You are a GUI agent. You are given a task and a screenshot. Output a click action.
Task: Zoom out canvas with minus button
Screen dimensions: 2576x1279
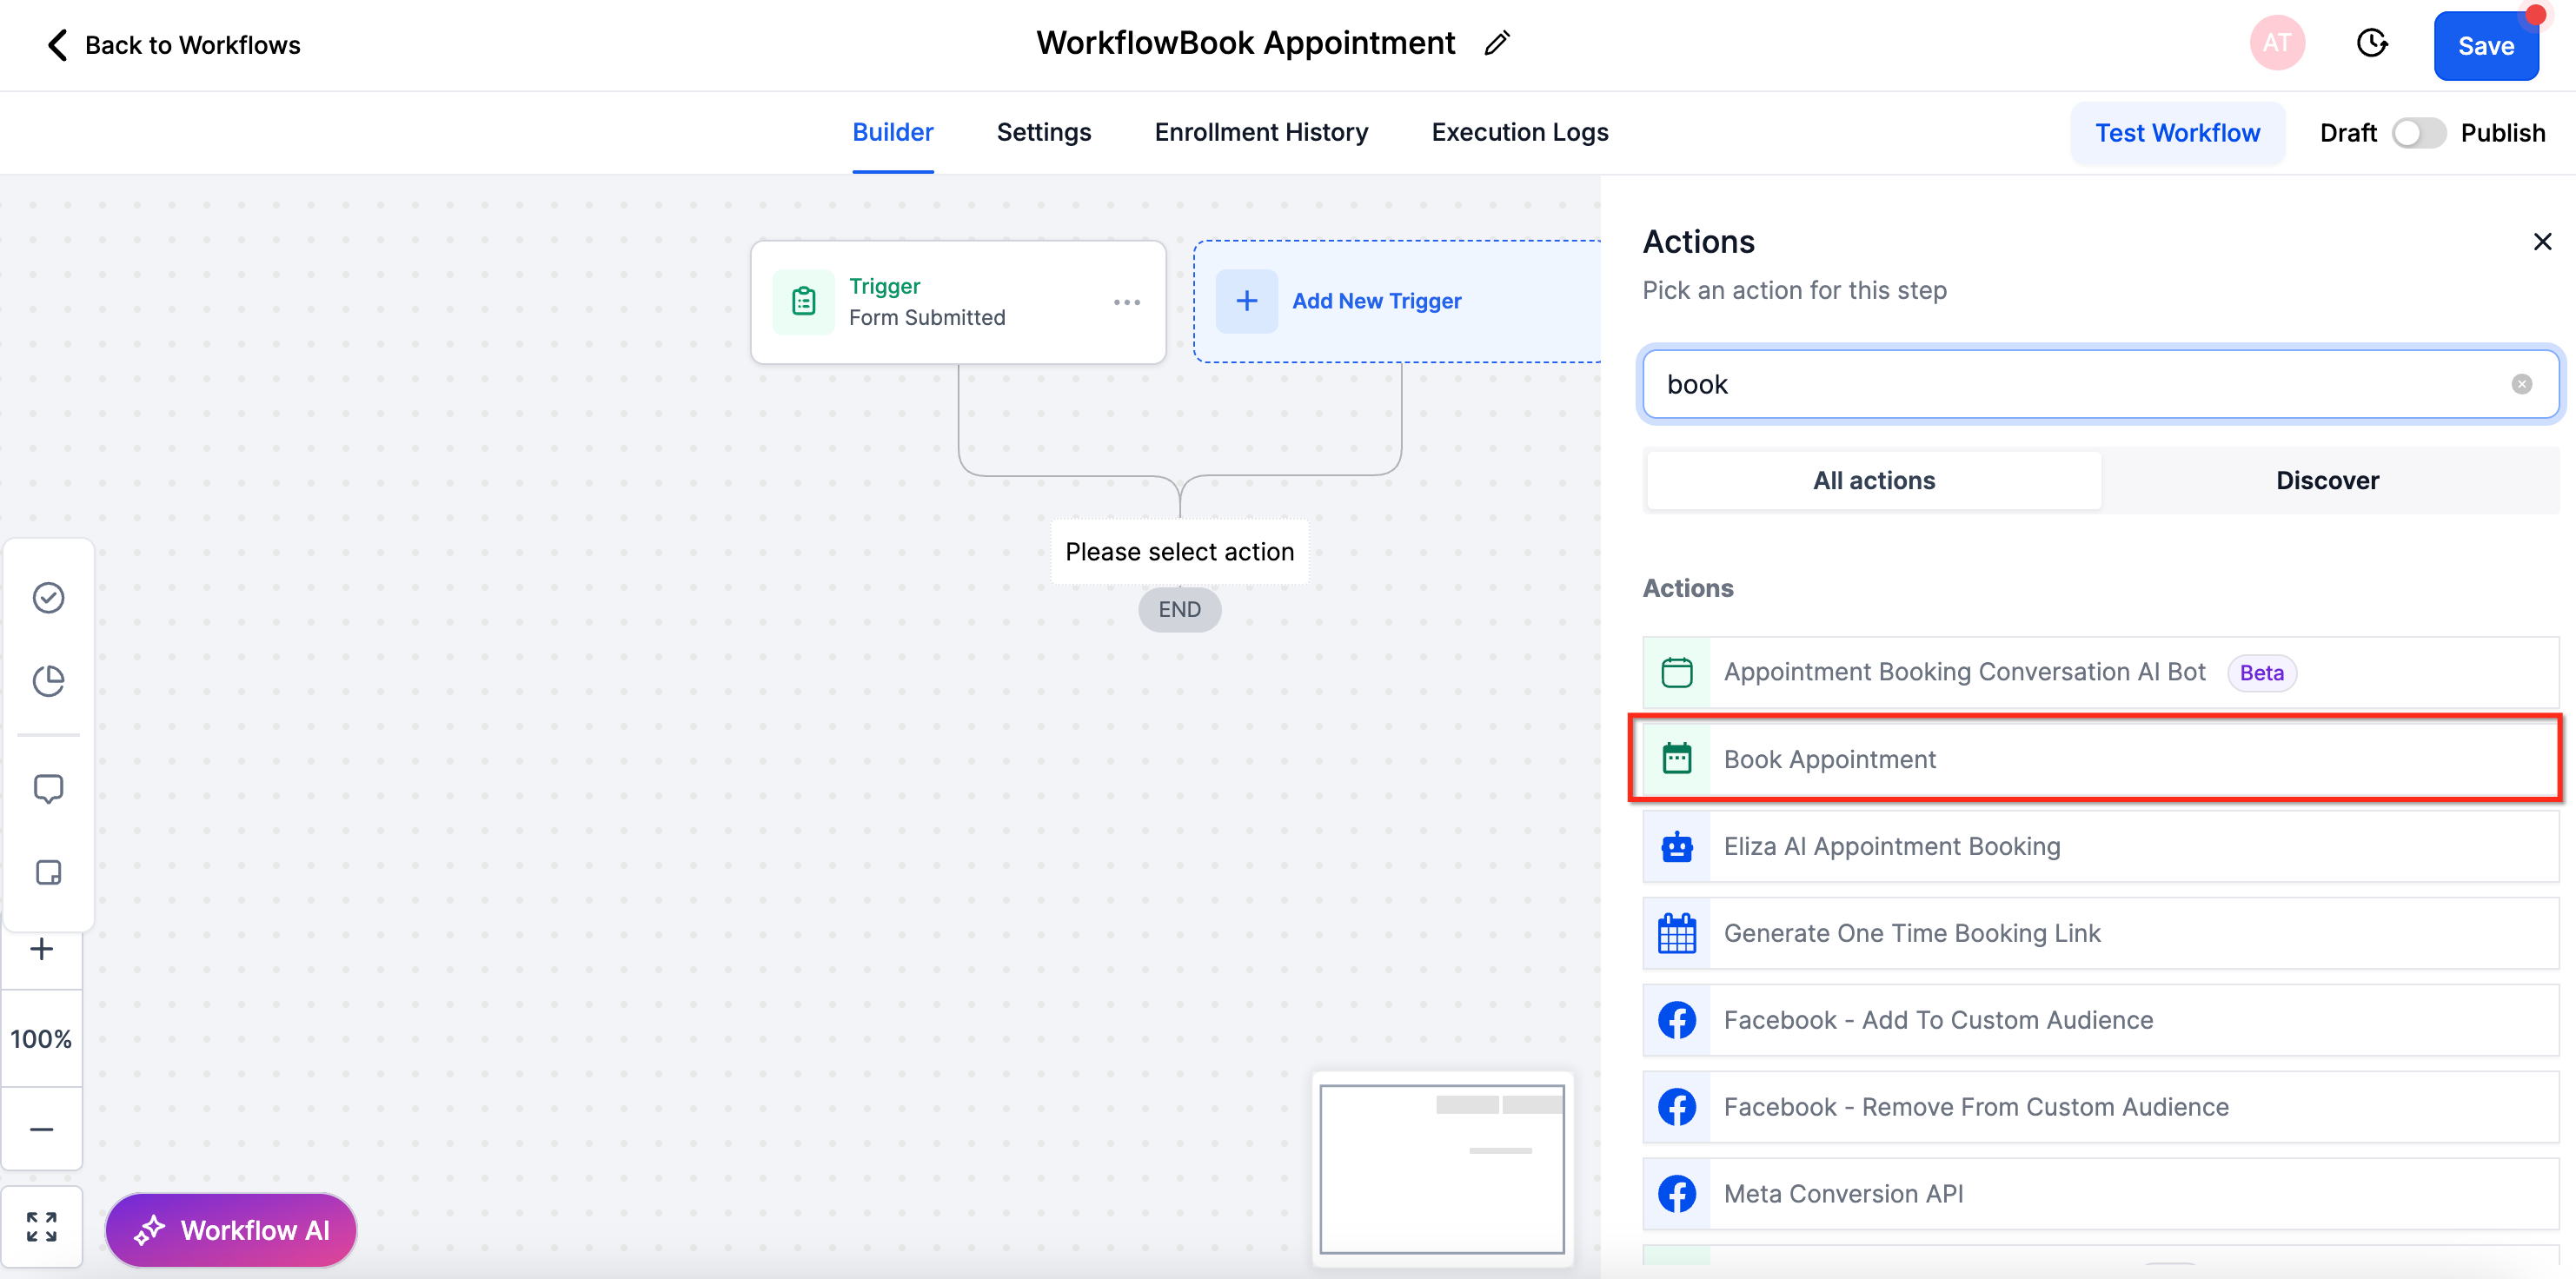(42, 1129)
